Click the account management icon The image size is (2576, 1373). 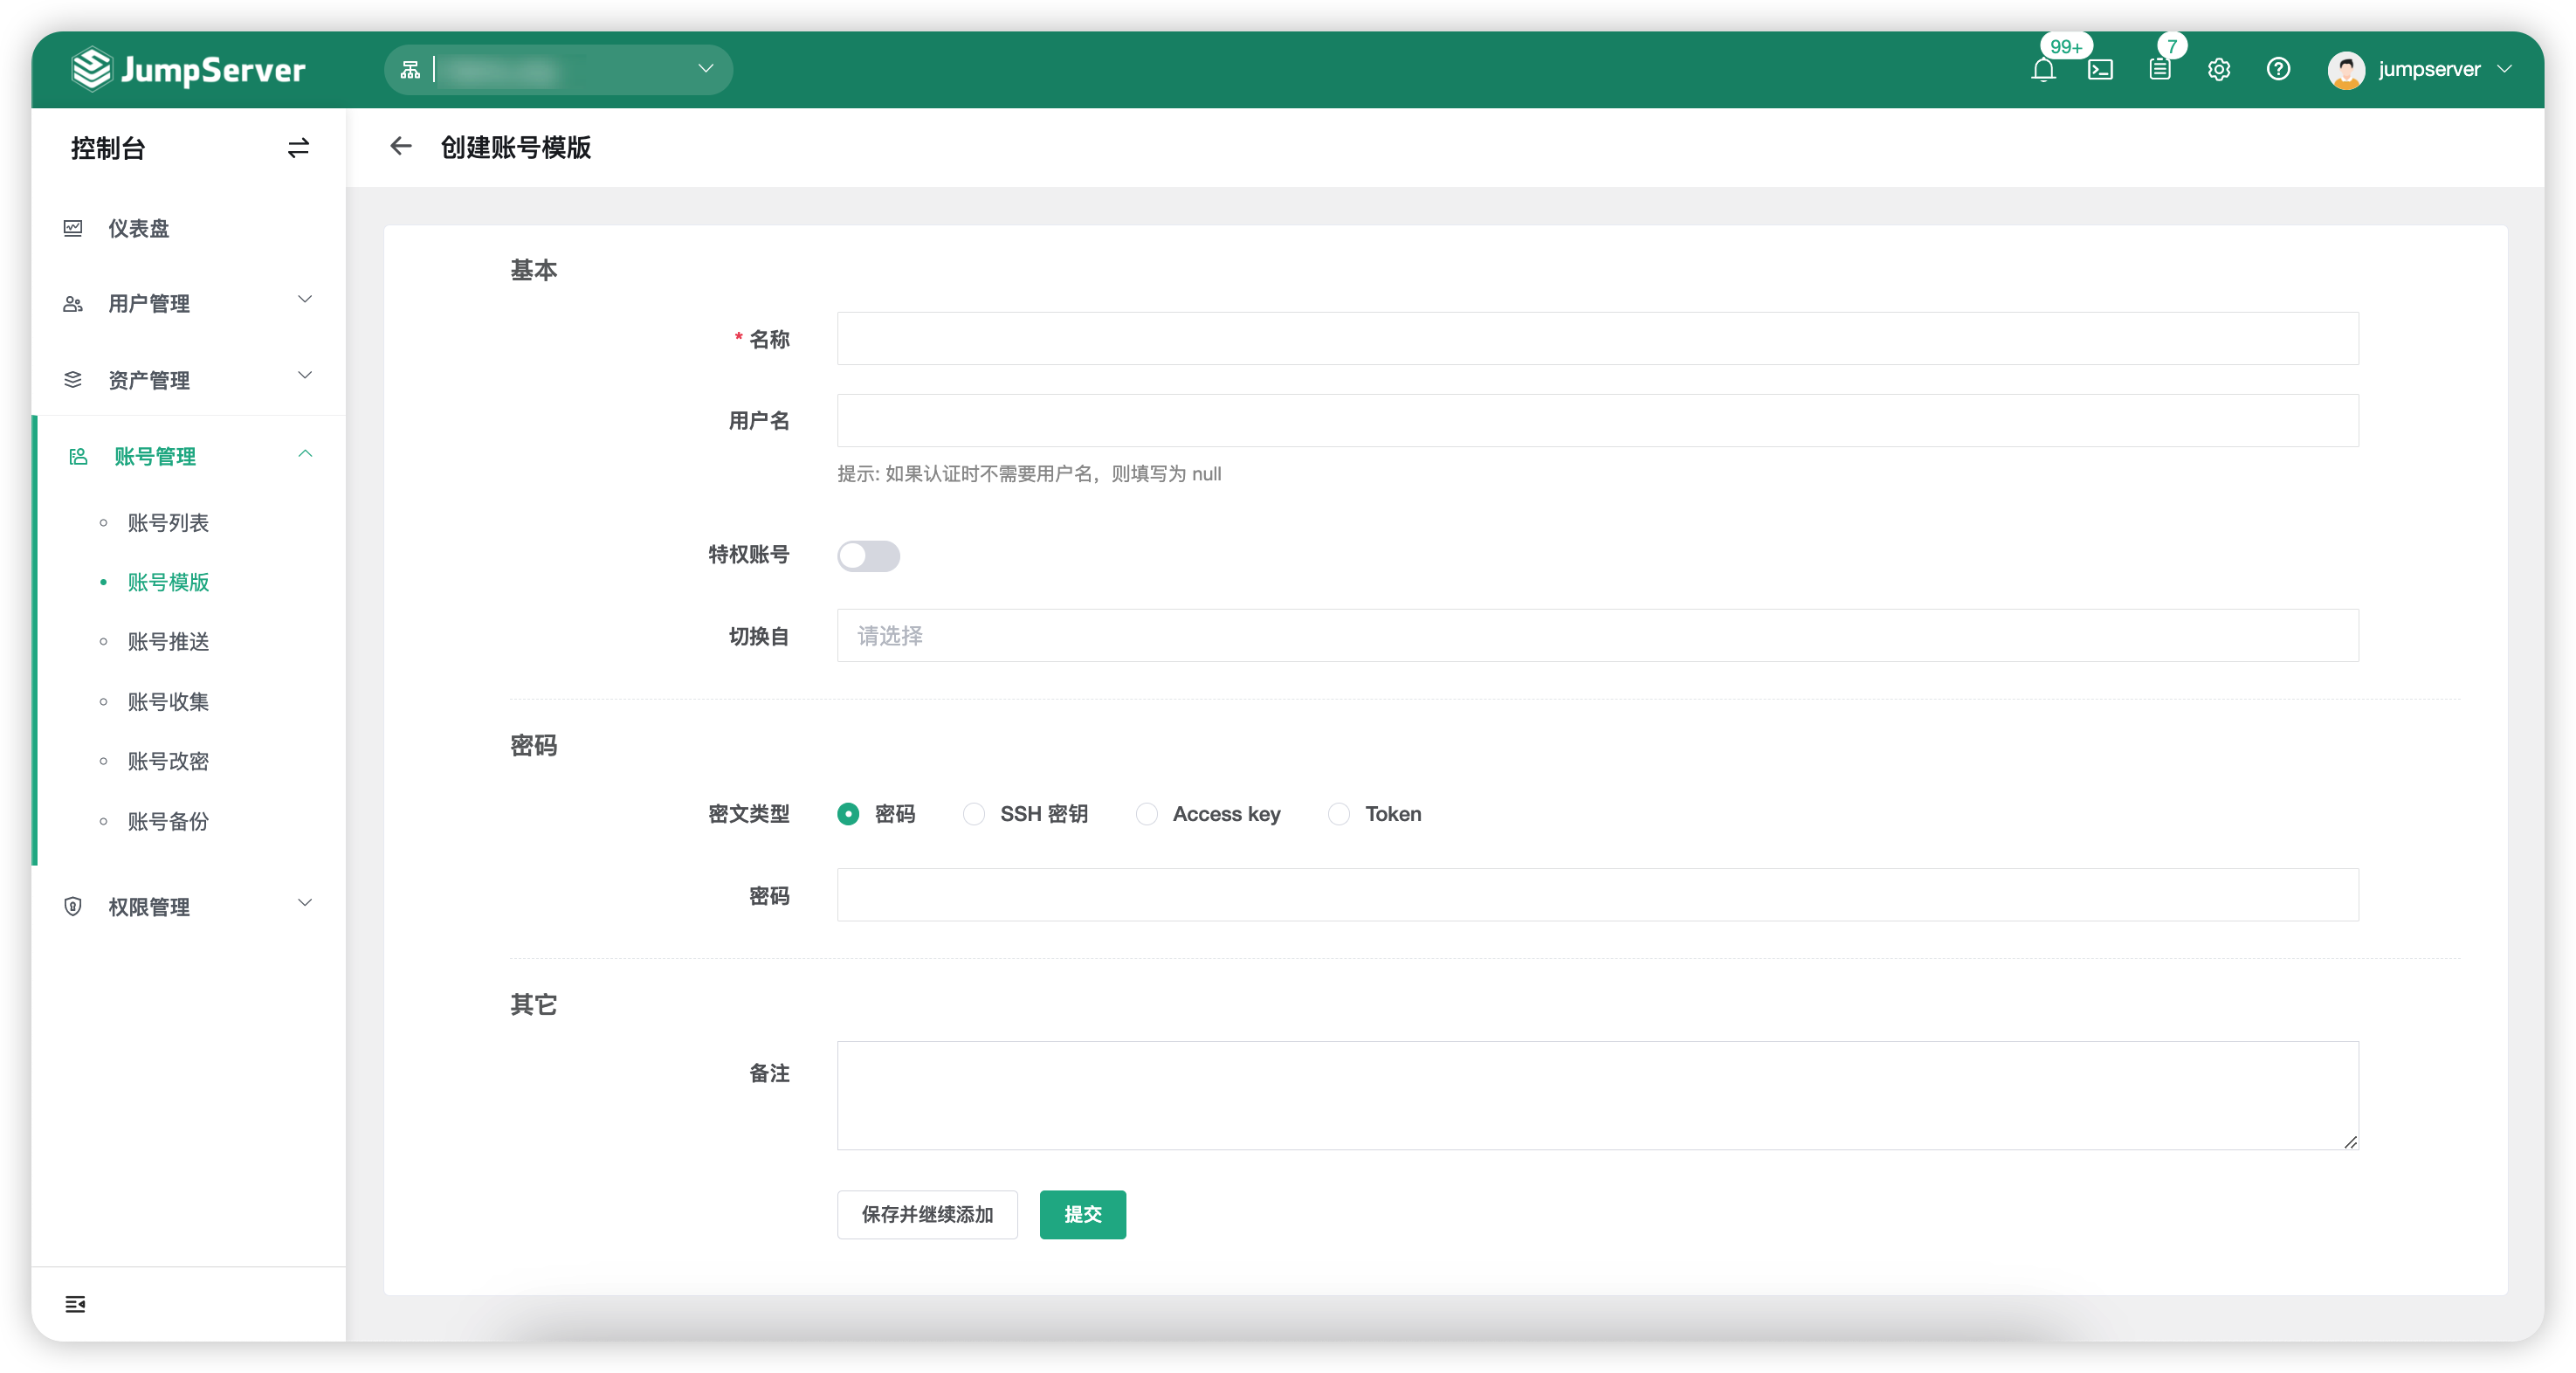pos(78,457)
